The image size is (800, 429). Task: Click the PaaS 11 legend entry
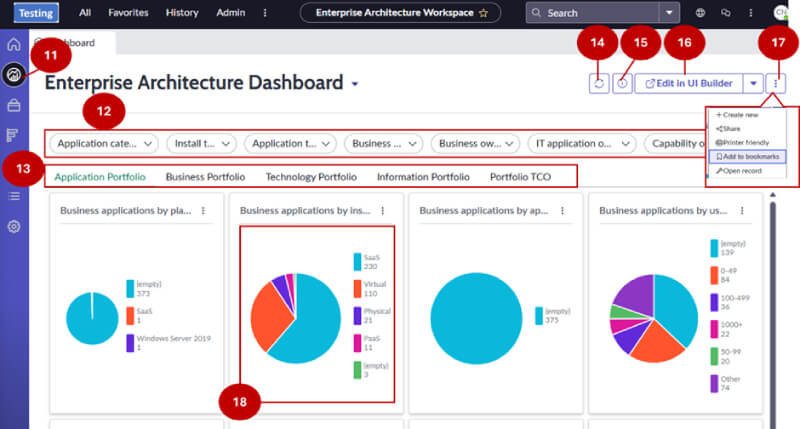click(367, 343)
